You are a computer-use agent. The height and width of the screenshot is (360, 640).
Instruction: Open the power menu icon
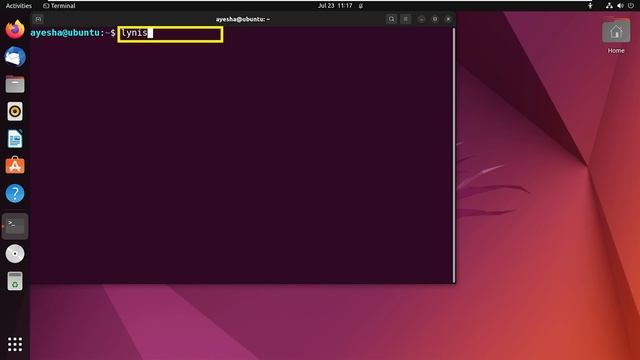(631, 6)
